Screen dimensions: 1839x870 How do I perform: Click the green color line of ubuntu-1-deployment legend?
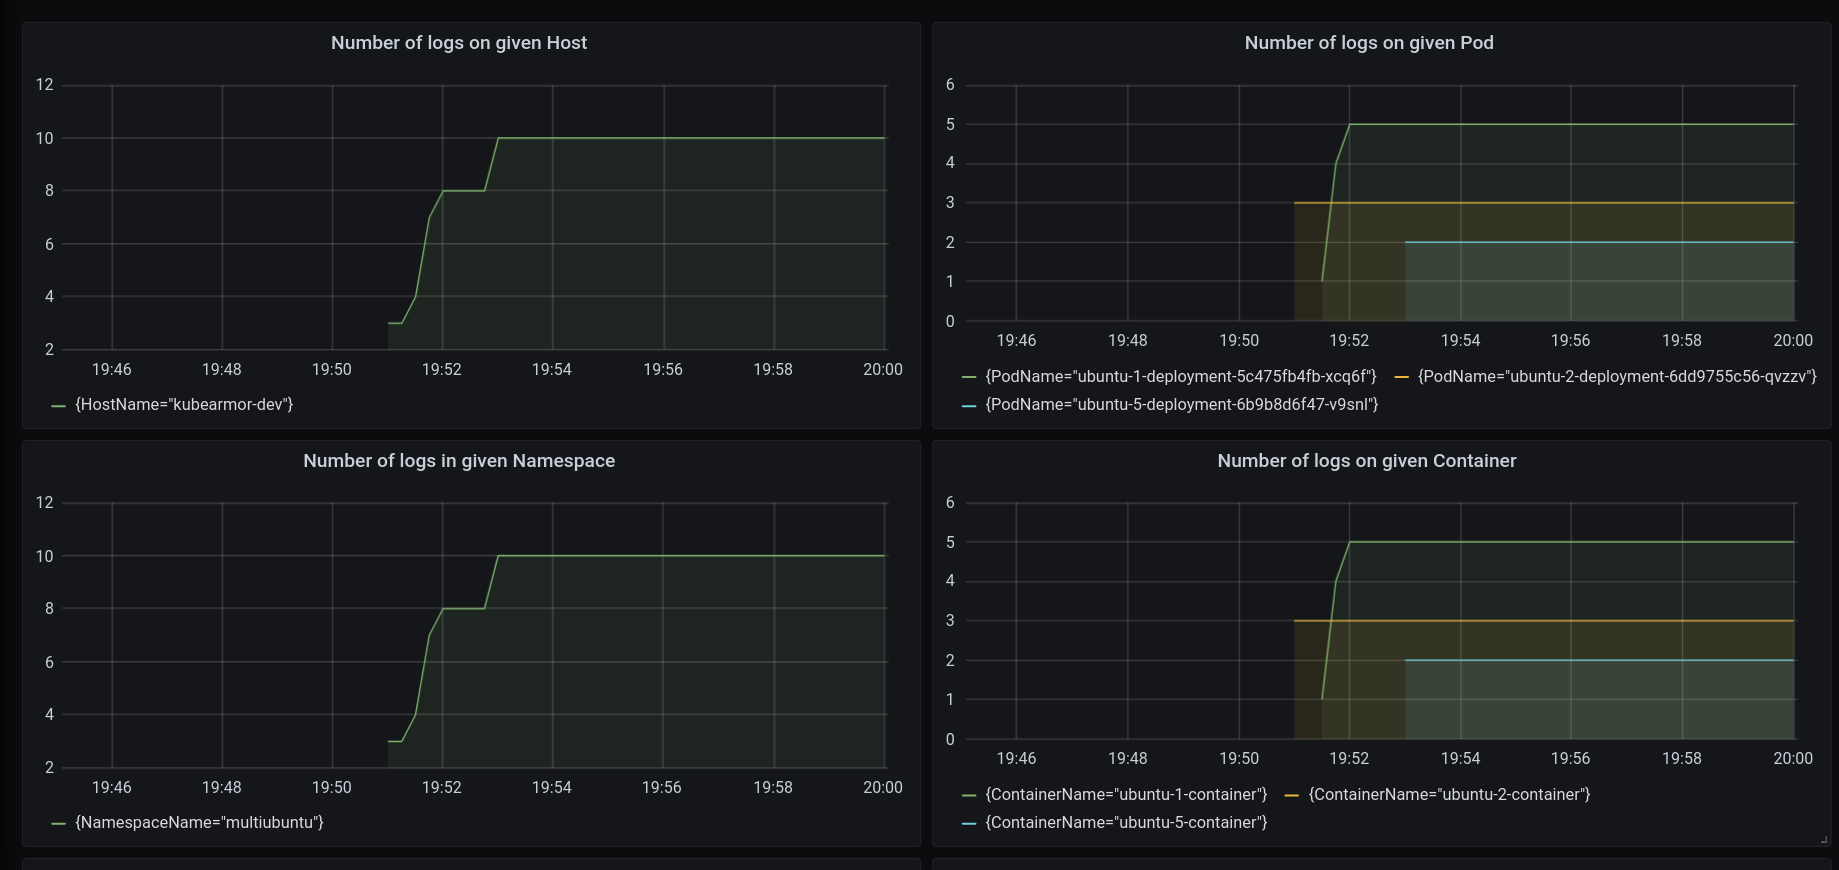pyautogui.click(x=968, y=378)
